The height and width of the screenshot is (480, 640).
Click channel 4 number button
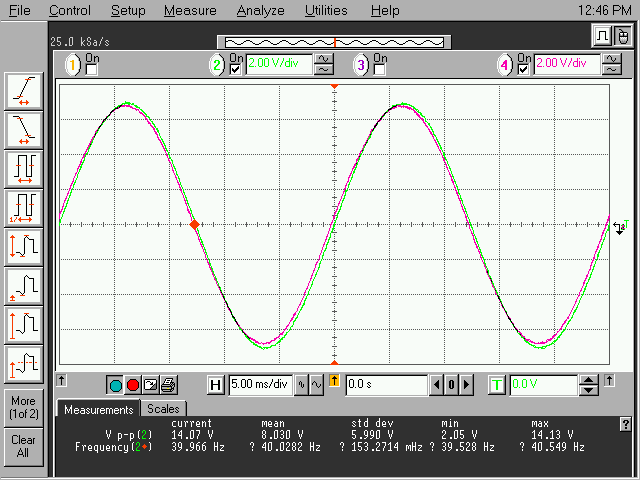tap(505, 65)
